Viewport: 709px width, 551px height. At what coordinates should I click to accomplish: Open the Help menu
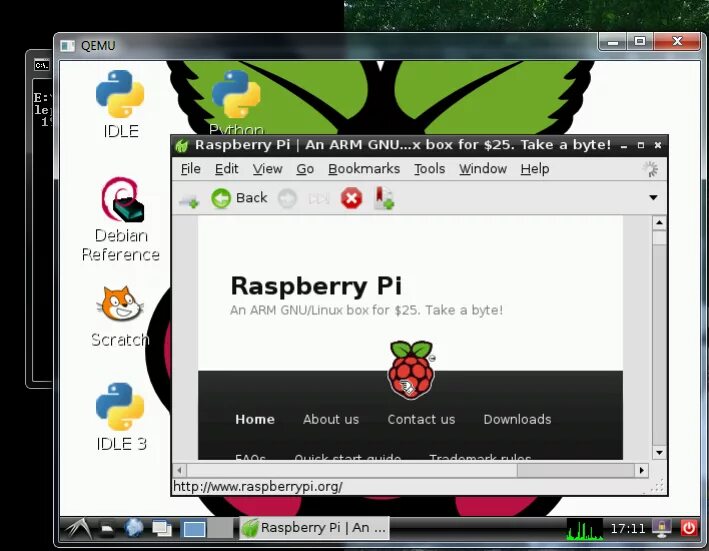(x=534, y=169)
